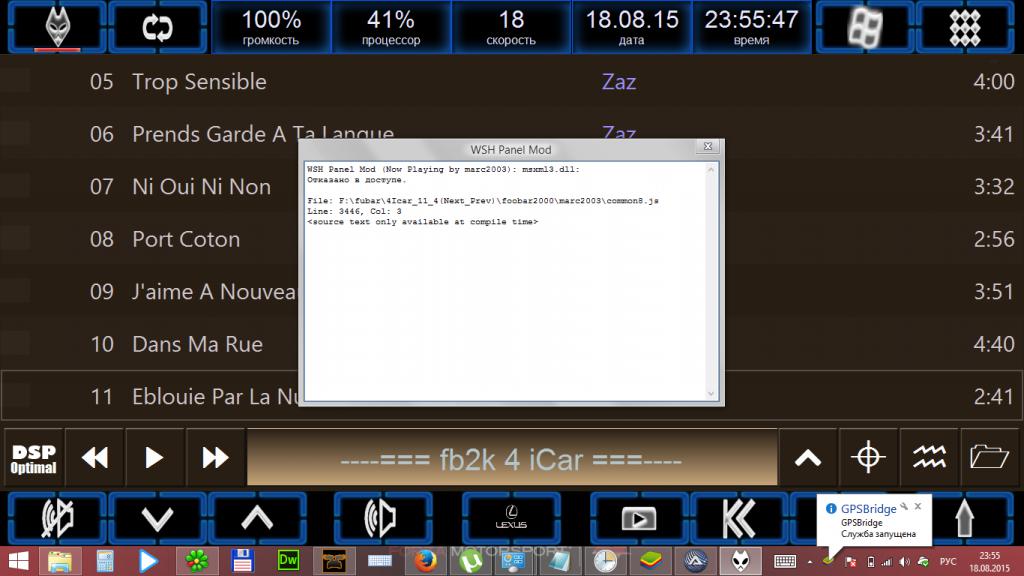
Task: Play the track Trop Sensible
Action: point(199,82)
